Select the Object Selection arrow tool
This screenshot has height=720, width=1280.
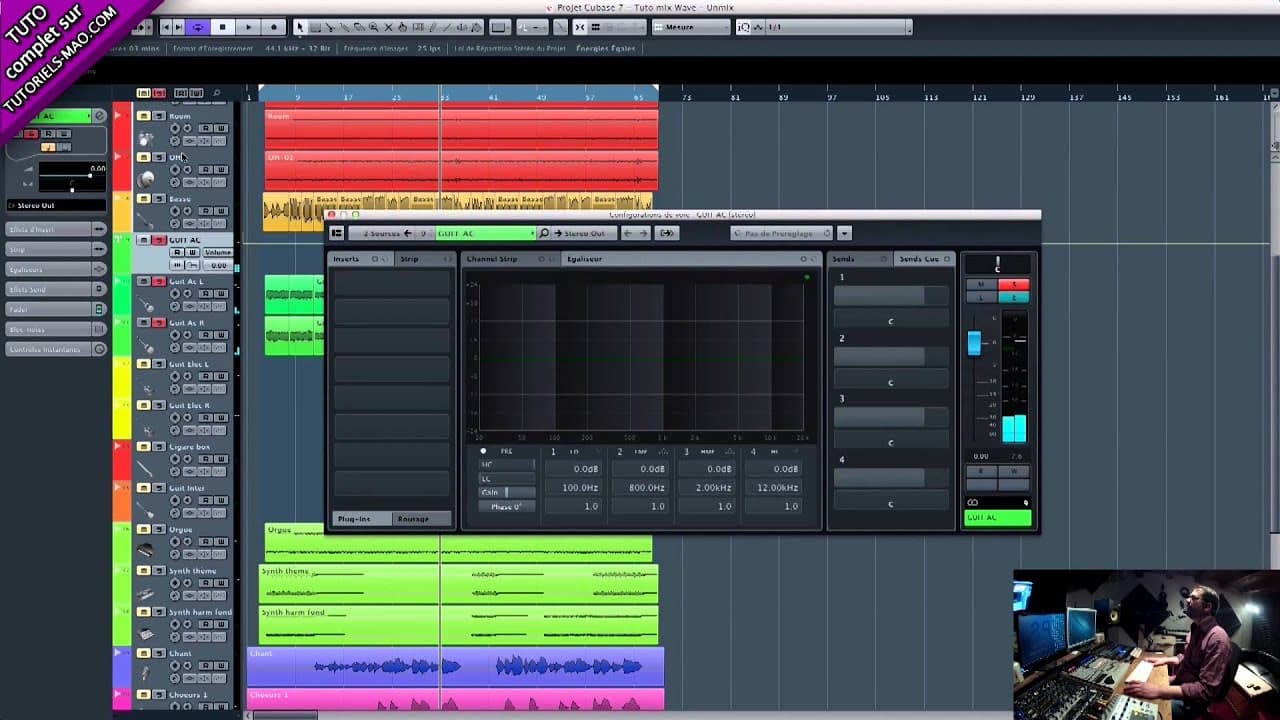[x=300, y=27]
